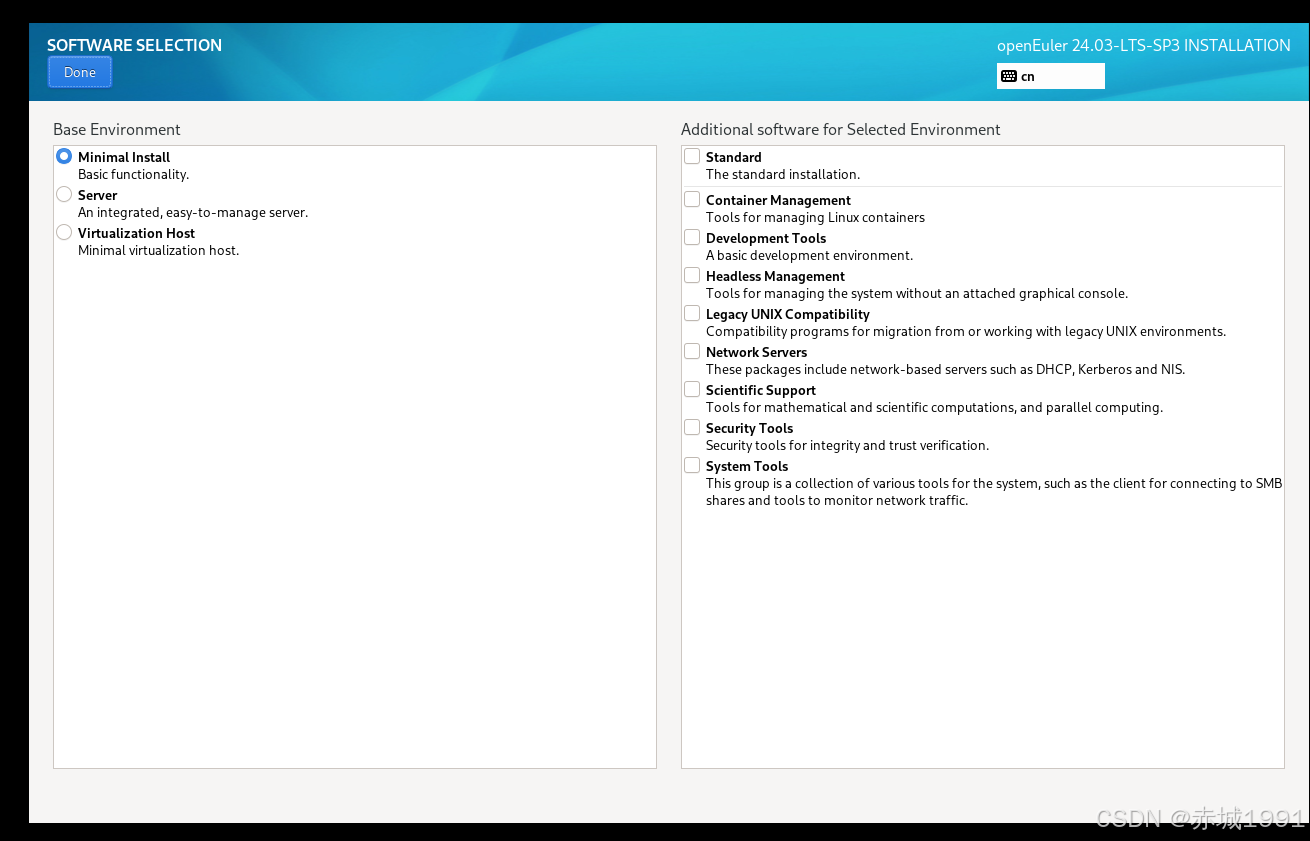Screen dimensions: 1310x841
Task: Check Container Management add-on
Action: pyautogui.click(x=691, y=198)
